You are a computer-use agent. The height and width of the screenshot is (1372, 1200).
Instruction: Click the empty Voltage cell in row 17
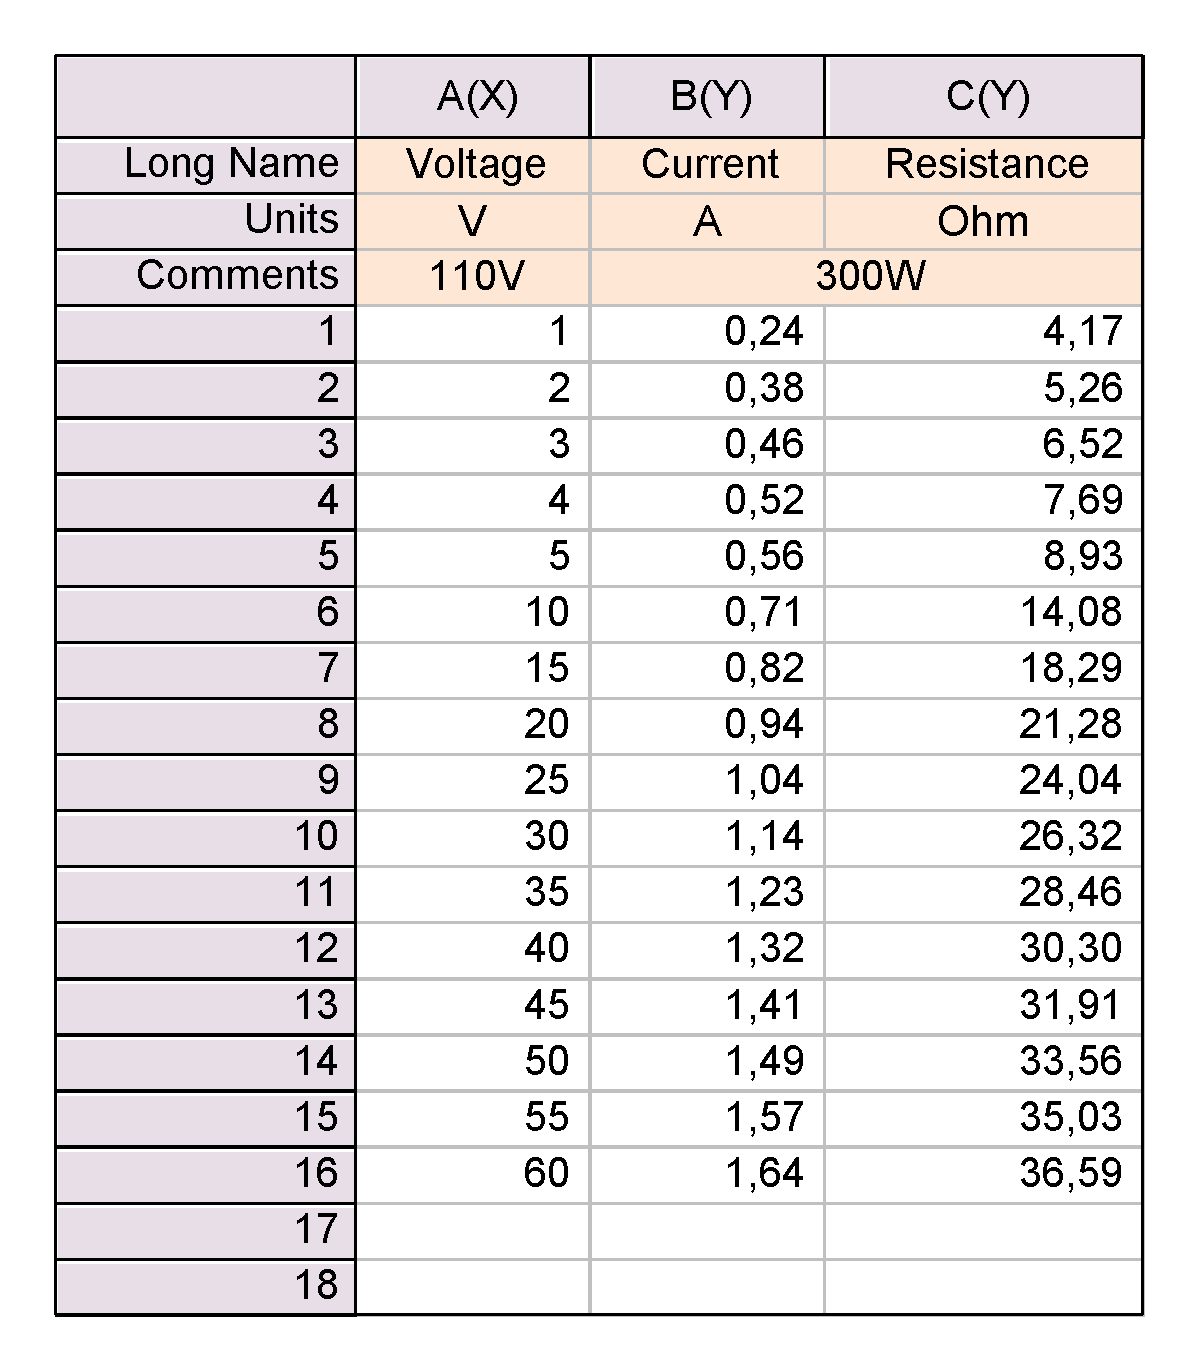[473, 1230]
